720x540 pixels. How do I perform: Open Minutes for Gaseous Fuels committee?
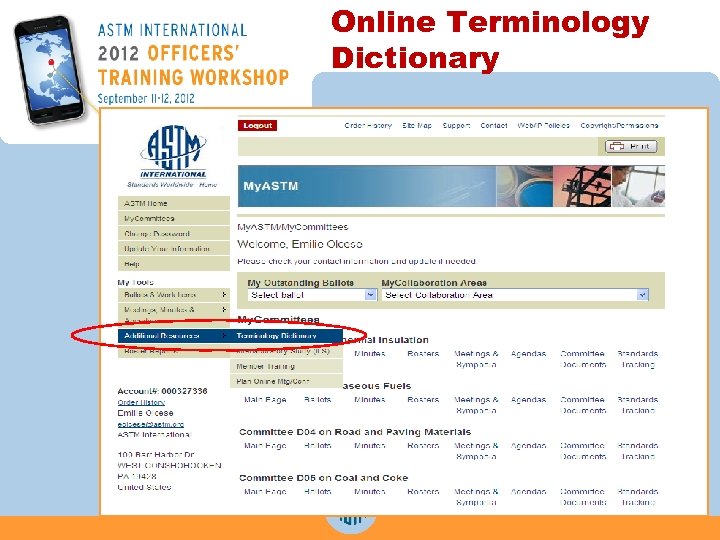tap(370, 399)
